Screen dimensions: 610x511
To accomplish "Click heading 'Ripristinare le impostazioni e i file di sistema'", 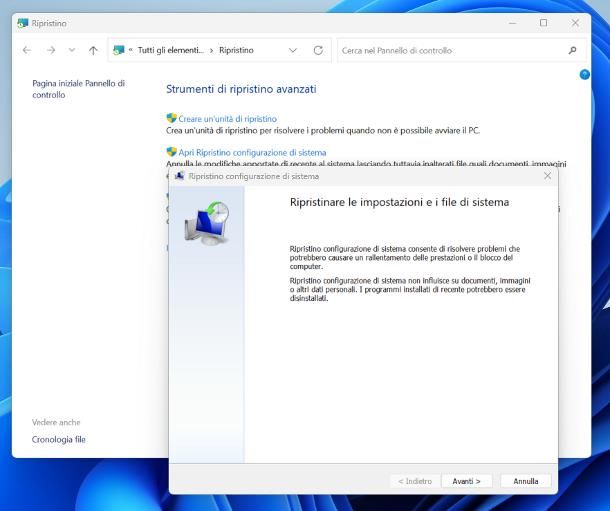I will tap(400, 202).
